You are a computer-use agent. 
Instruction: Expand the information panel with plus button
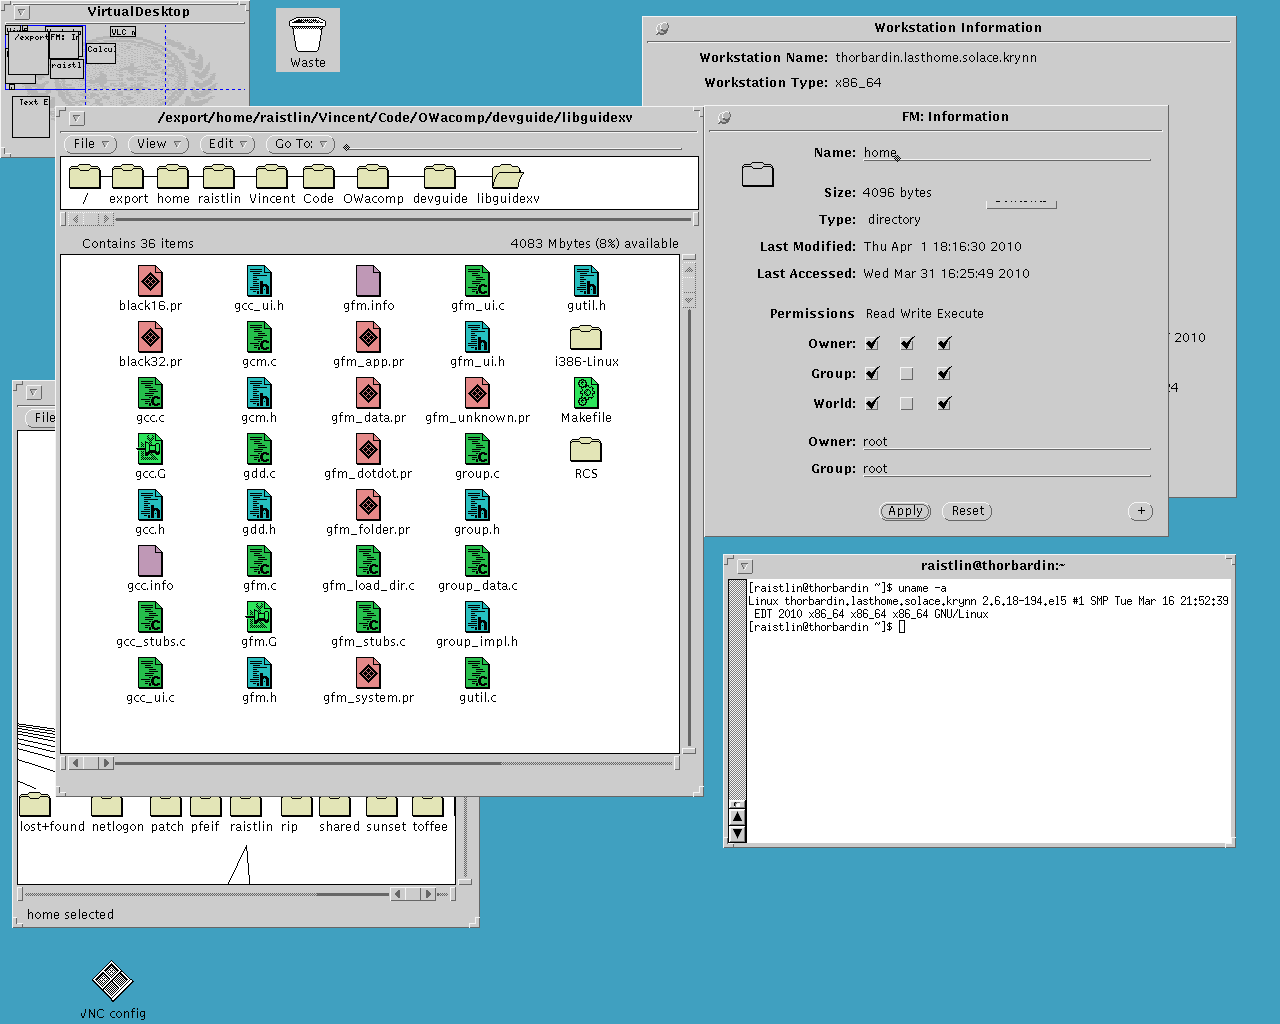1141,511
